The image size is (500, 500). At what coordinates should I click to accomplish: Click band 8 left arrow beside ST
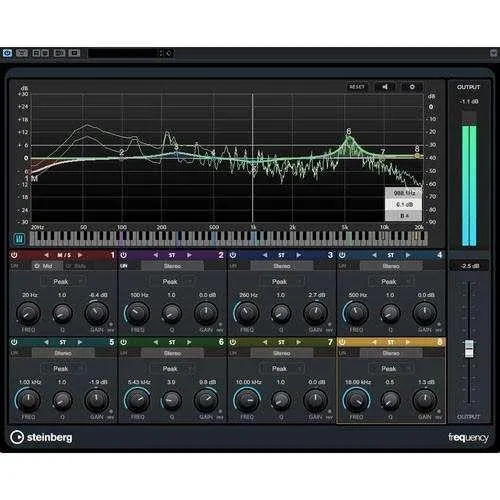click(x=374, y=342)
